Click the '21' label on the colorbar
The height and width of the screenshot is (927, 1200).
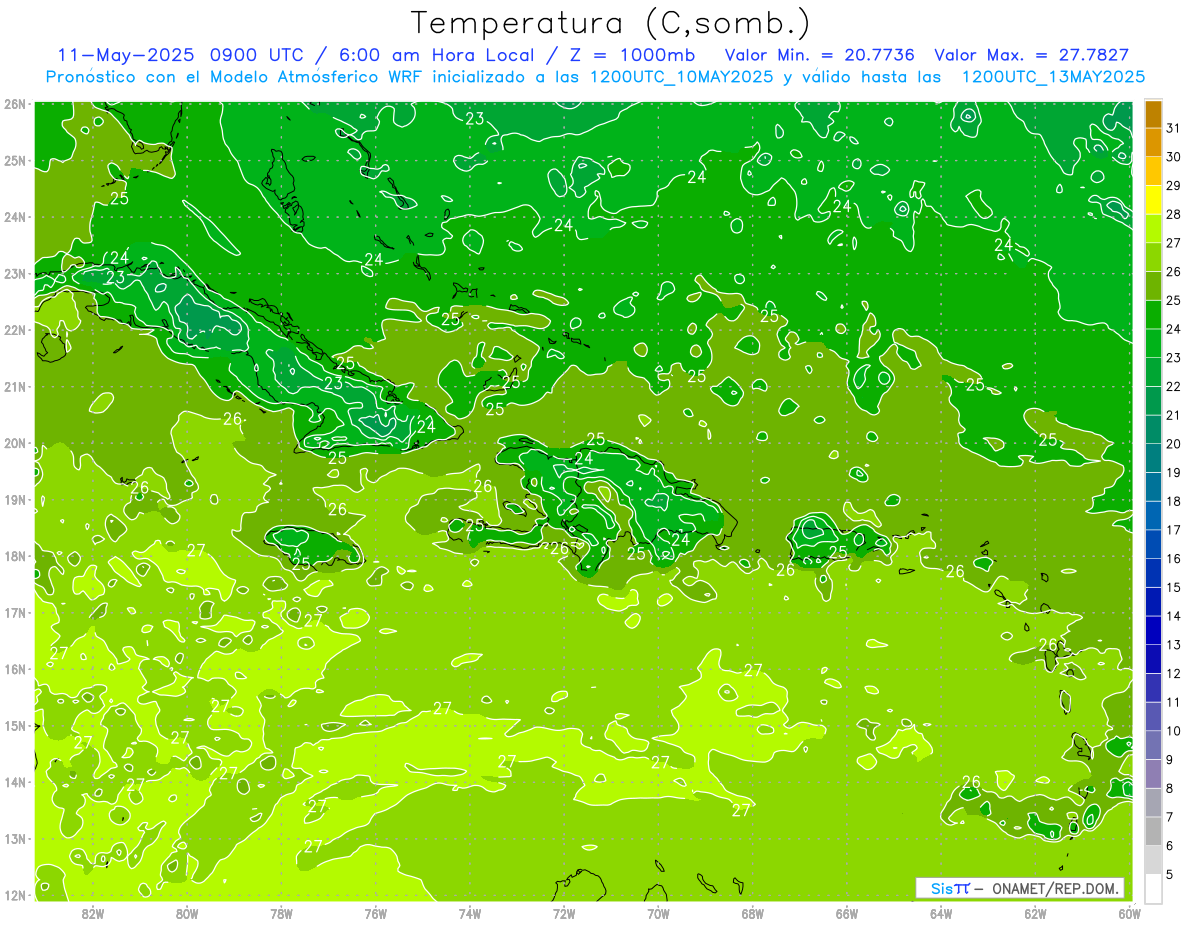point(1174,415)
